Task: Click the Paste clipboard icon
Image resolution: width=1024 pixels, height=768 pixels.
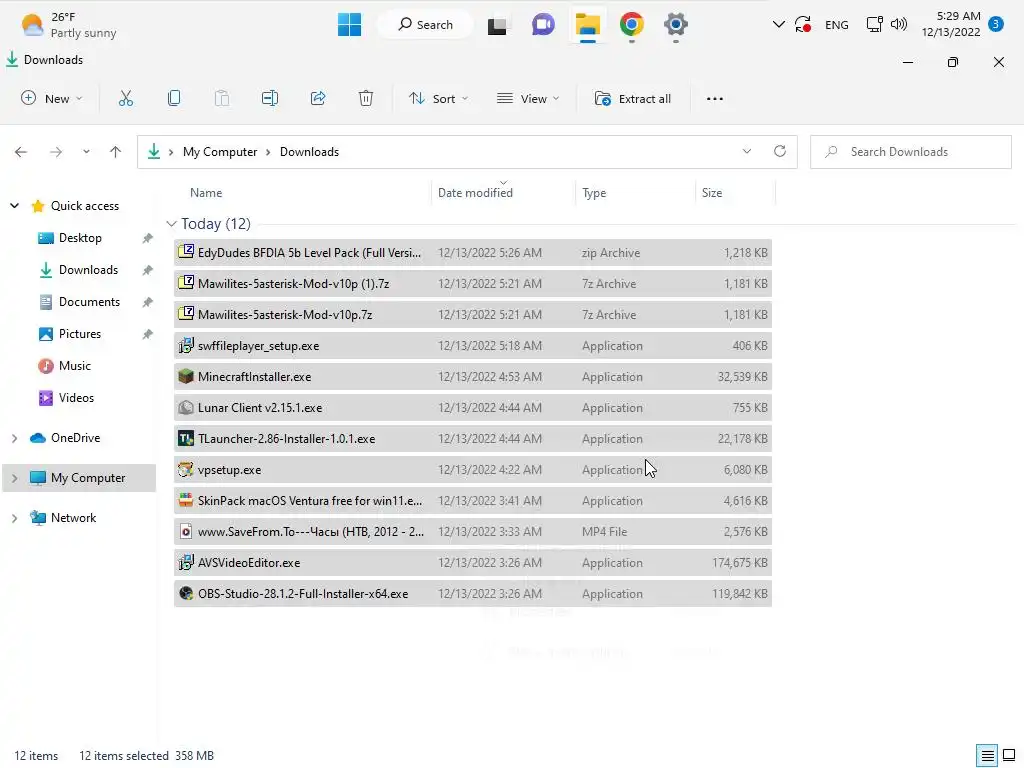Action: tap(222, 99)
